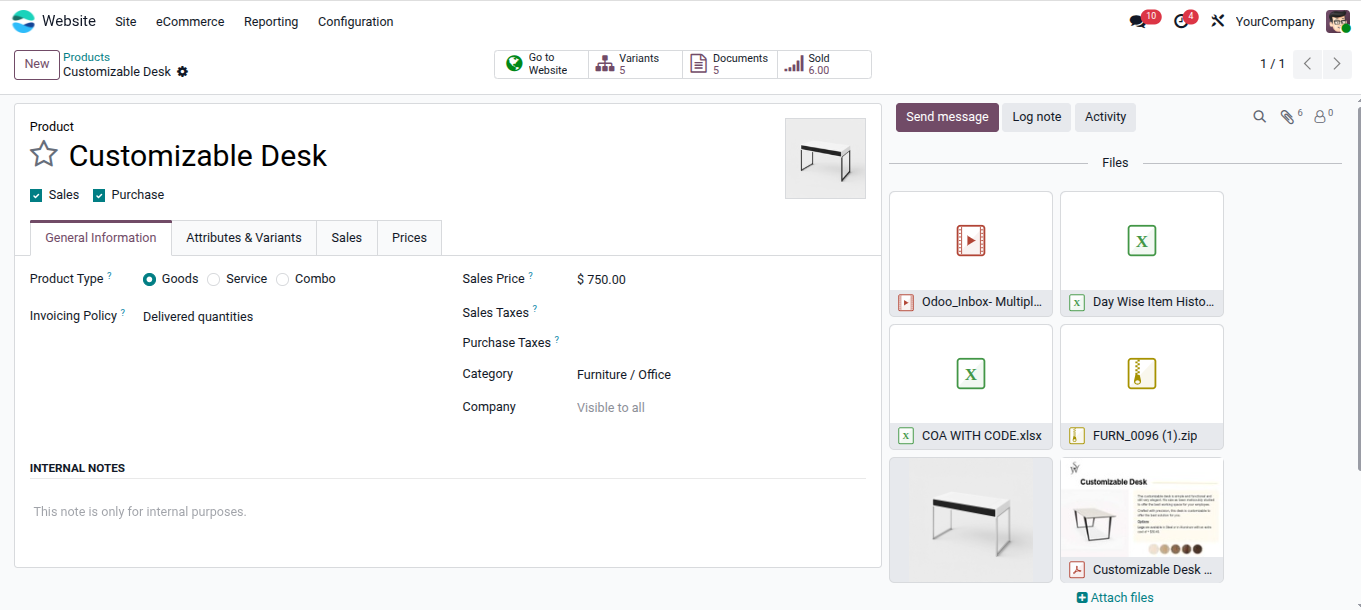Open YourCompany company switcher
Viewport: 1361px width, 610px height.
(1275, 21)
